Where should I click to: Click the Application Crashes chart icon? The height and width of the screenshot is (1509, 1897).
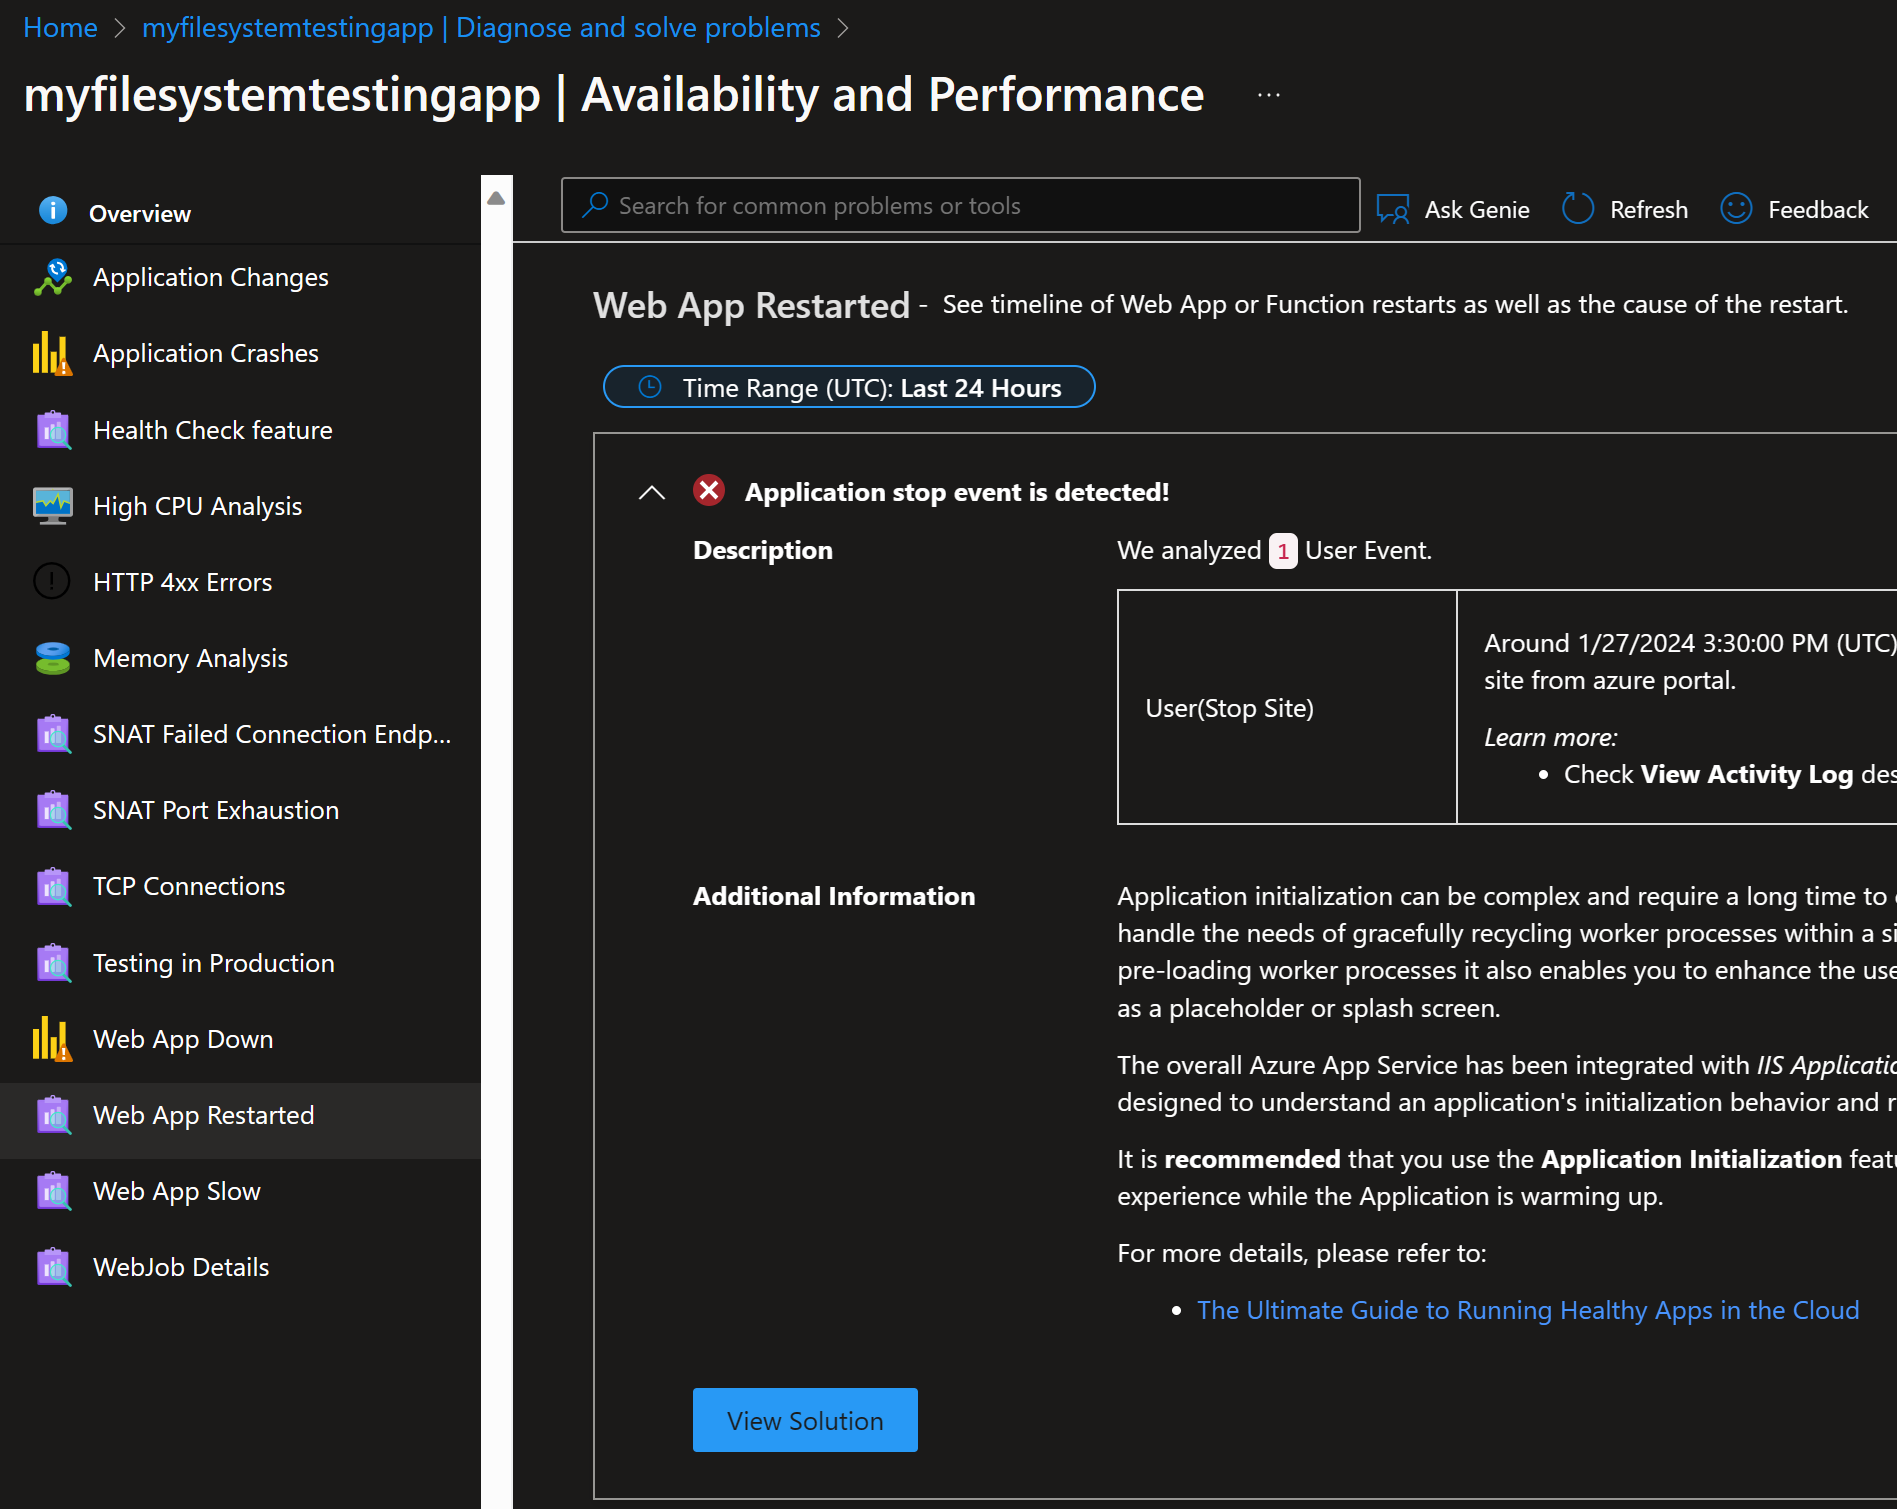(53, 354)
